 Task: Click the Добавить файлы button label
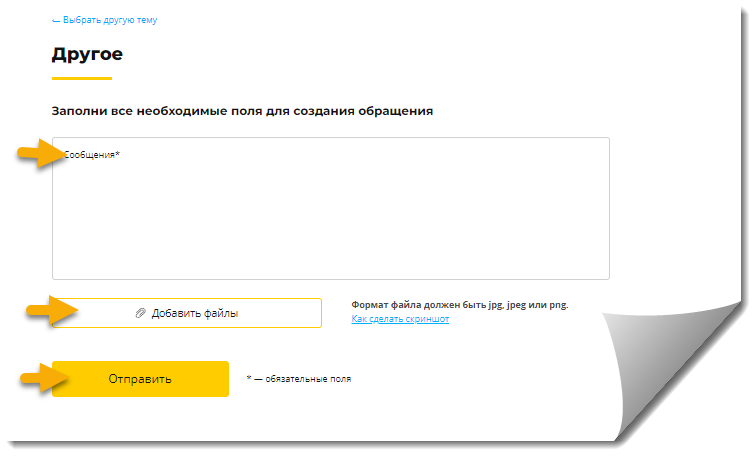point(195,313)
